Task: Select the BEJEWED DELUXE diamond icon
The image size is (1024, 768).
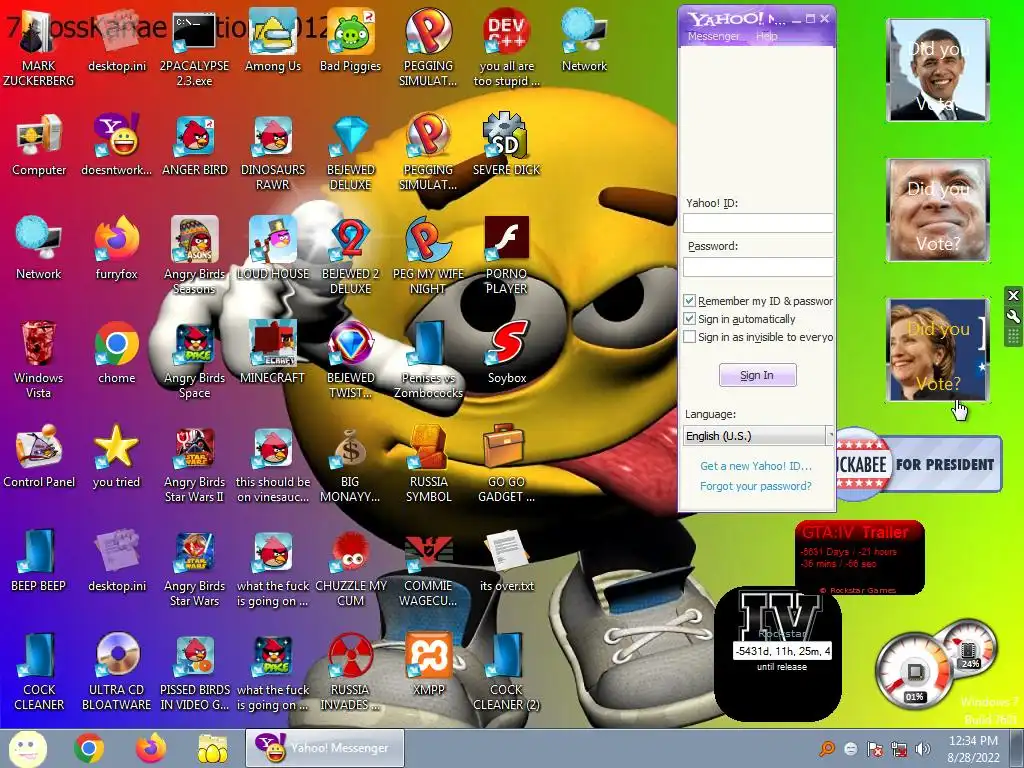Action: (351, 153)
